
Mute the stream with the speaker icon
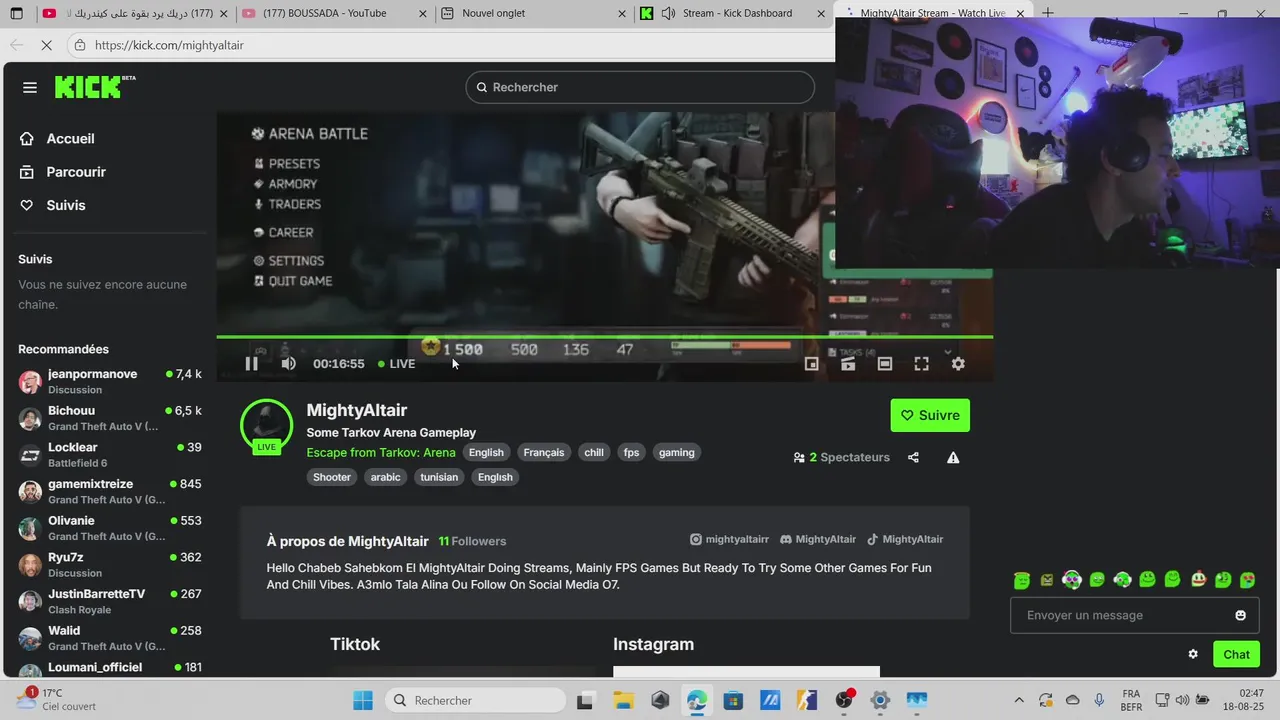(289, 363)
